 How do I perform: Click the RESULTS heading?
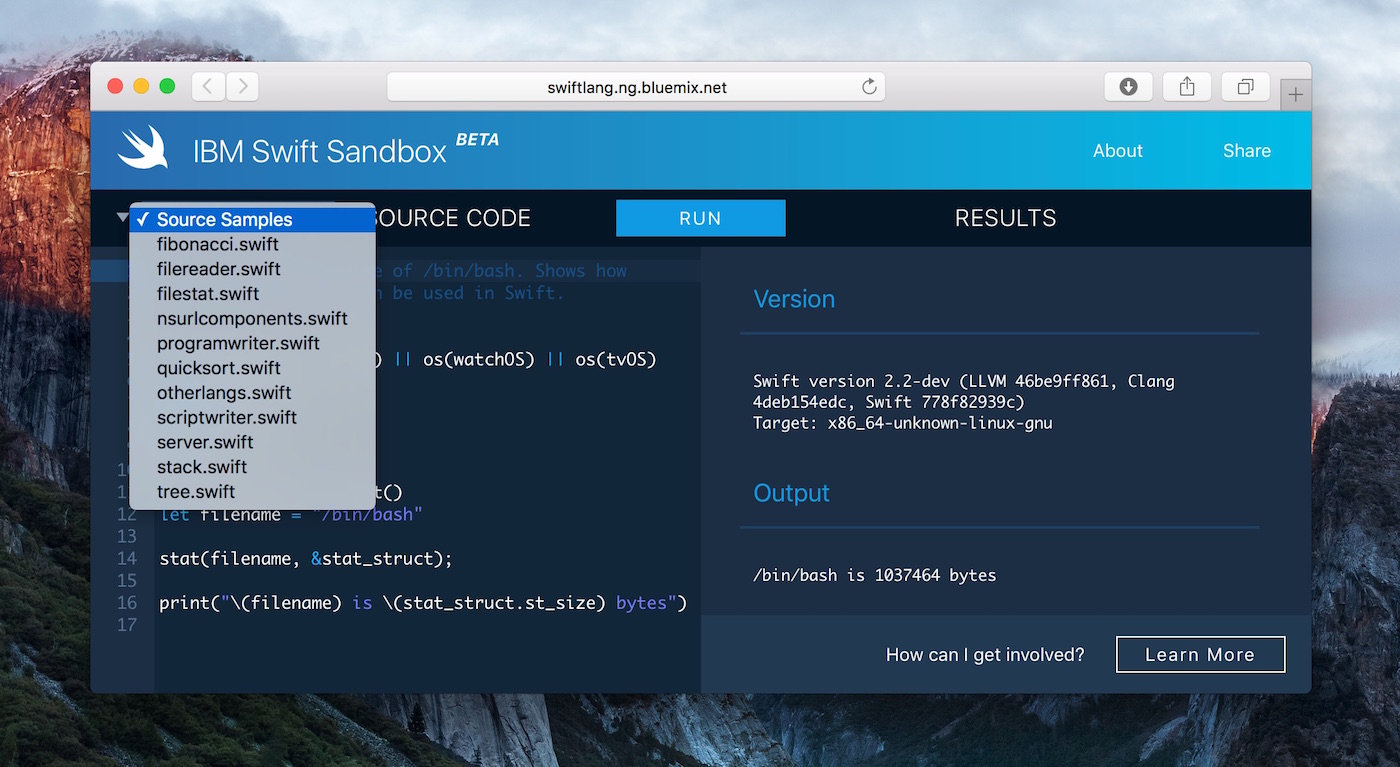point(1005,218)
